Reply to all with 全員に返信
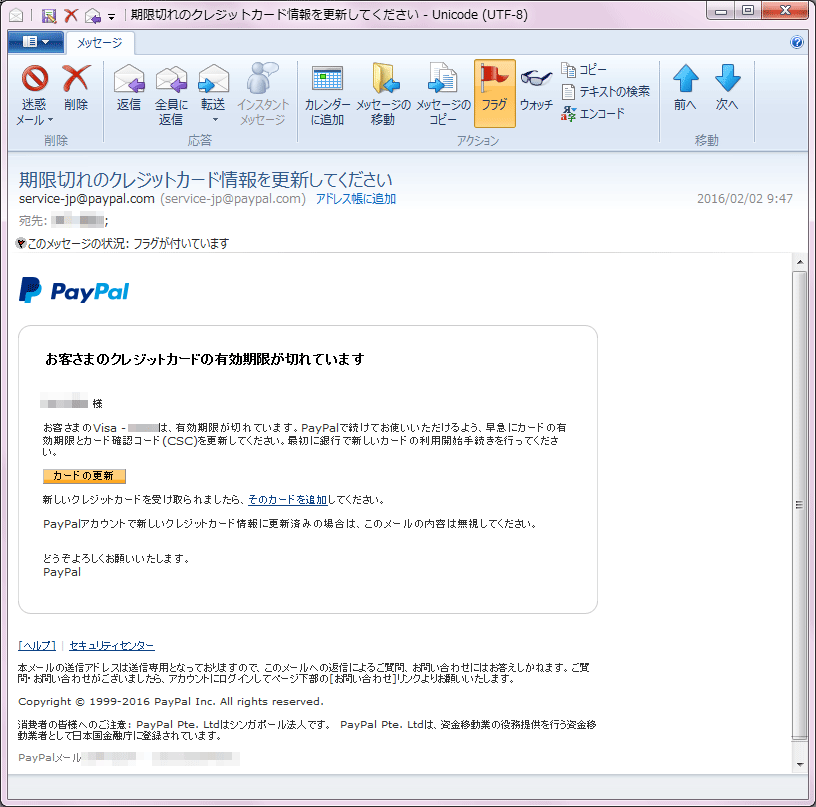 (x=171, y=95)
